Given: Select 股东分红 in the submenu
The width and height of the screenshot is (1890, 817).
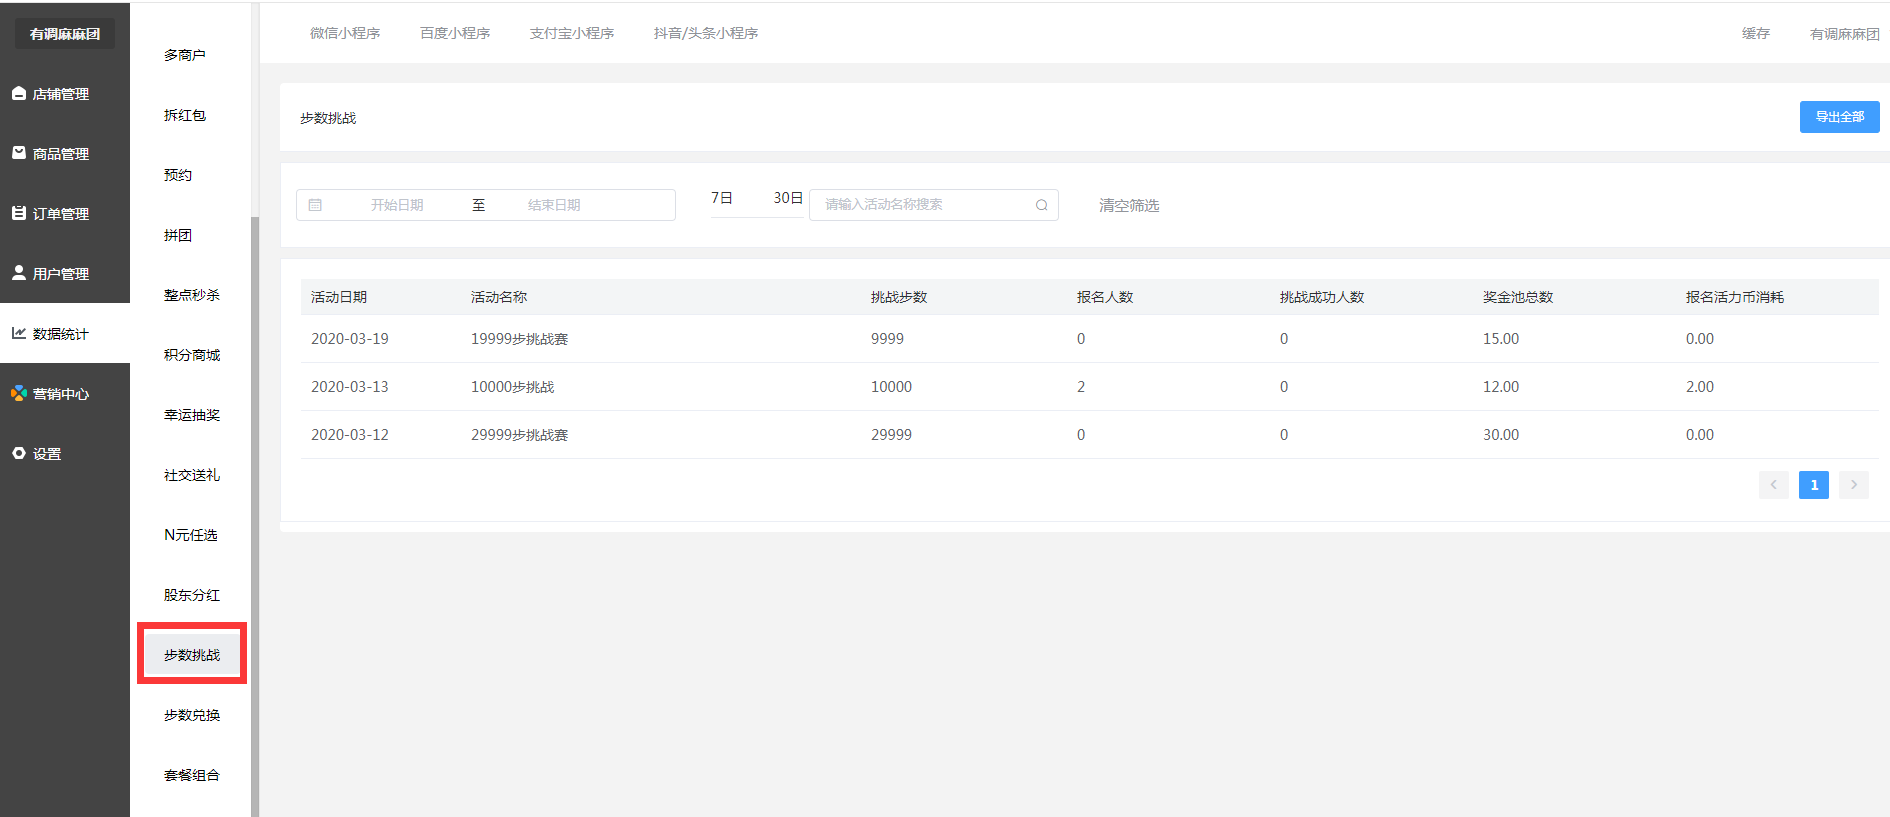Looking at the screenshot, I should 192,595.
